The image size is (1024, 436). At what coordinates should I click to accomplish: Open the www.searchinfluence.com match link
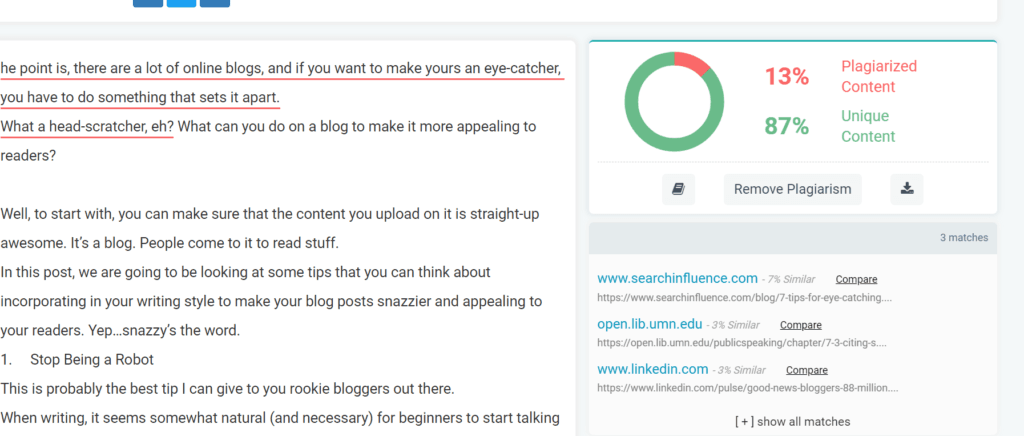click(x=677, y=278)
